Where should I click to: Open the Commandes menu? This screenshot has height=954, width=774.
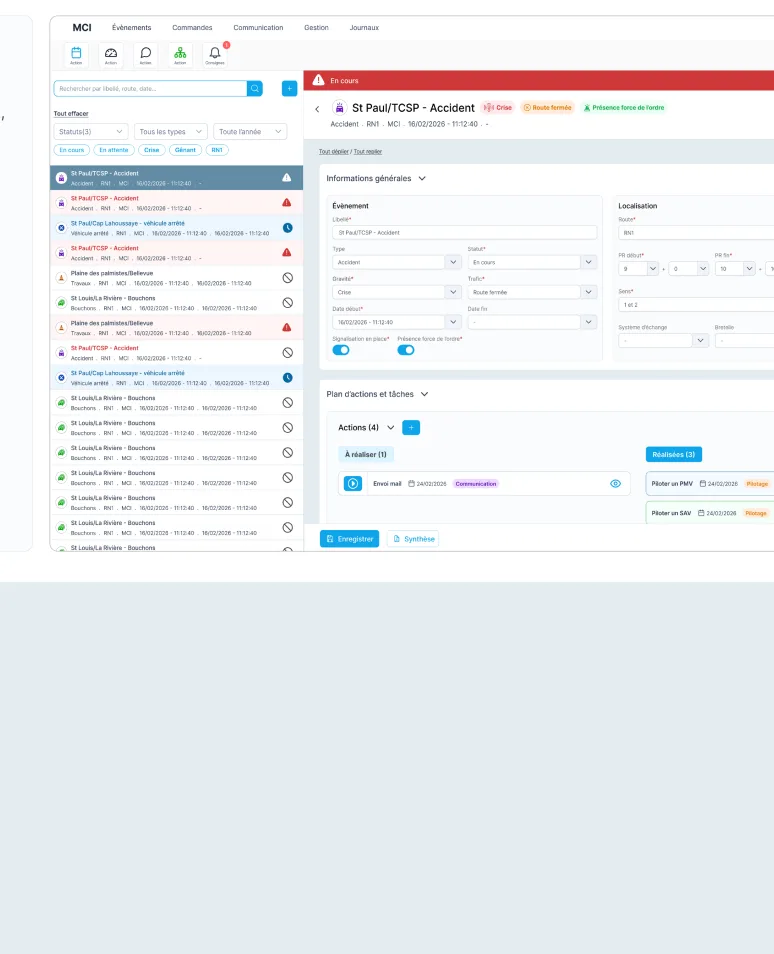[x=192, y=27]
